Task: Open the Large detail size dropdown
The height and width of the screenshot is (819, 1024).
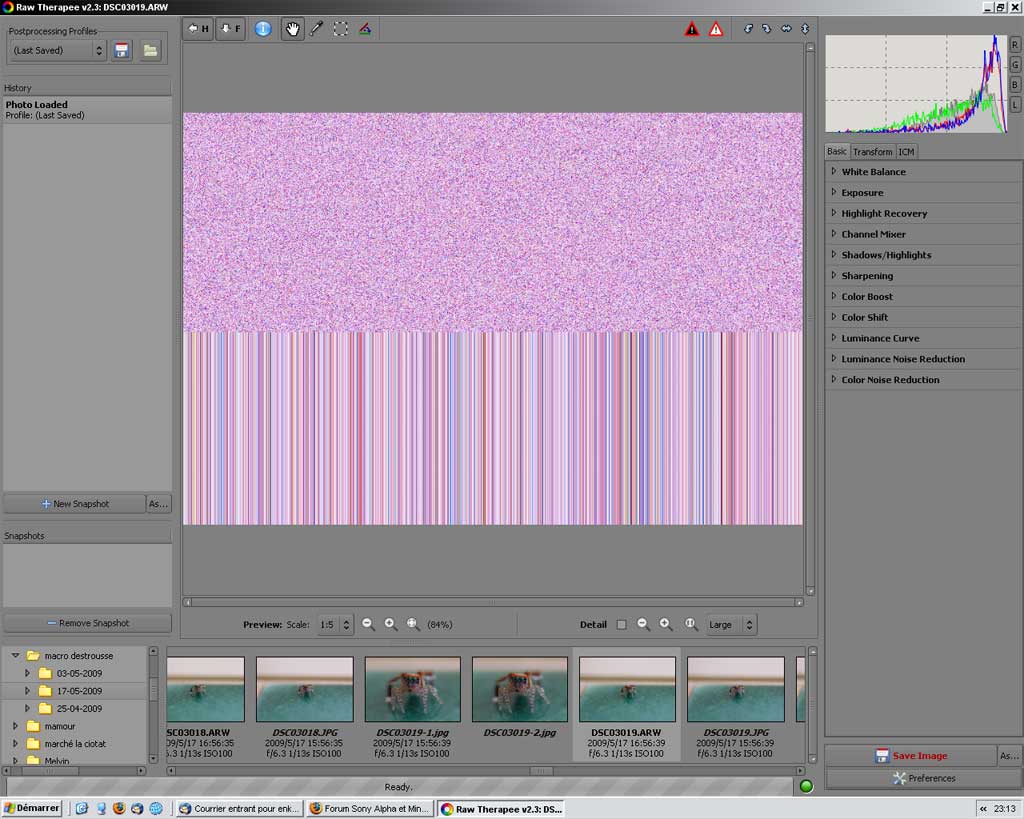Action: point(731,625)
